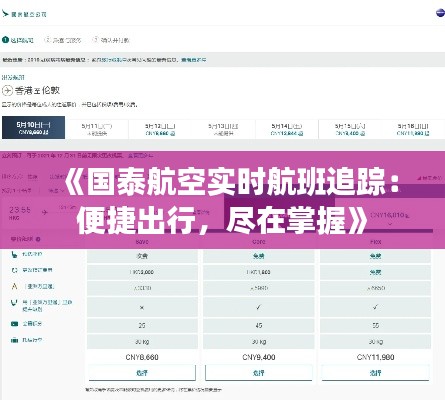Select the 5月16日 date tab
The width and height of the screenshot is (445, 400).
coord(413,129)
